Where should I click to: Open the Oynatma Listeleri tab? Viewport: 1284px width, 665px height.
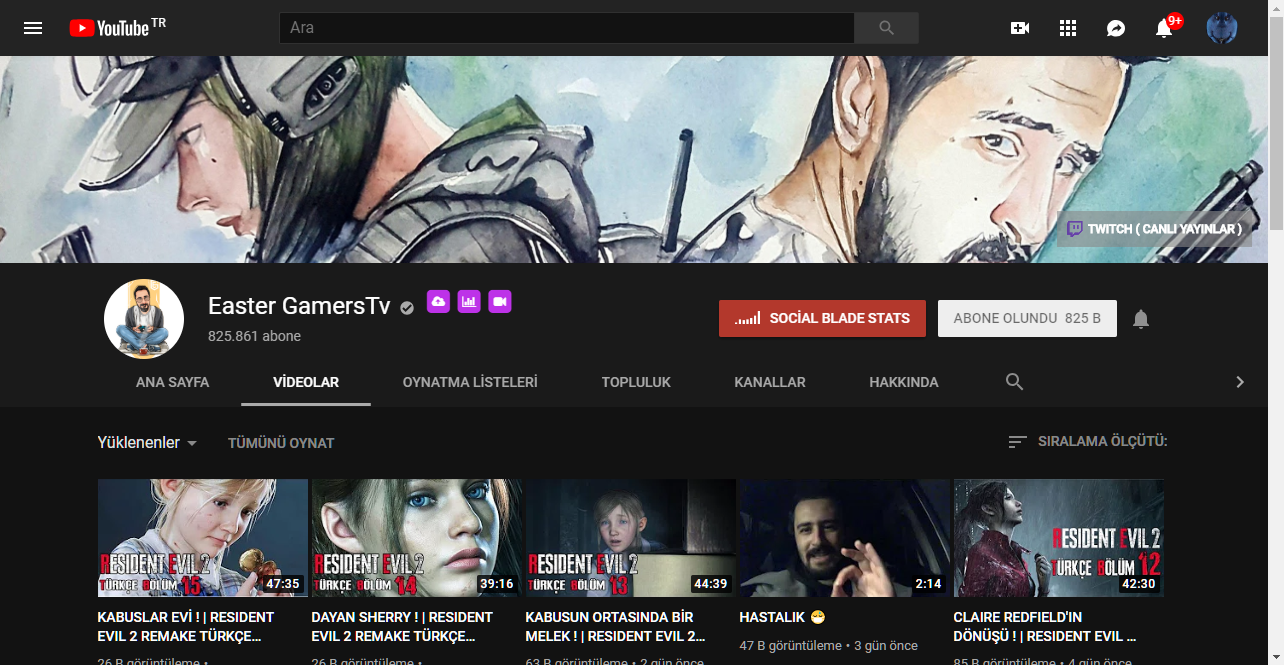(470, 382)
